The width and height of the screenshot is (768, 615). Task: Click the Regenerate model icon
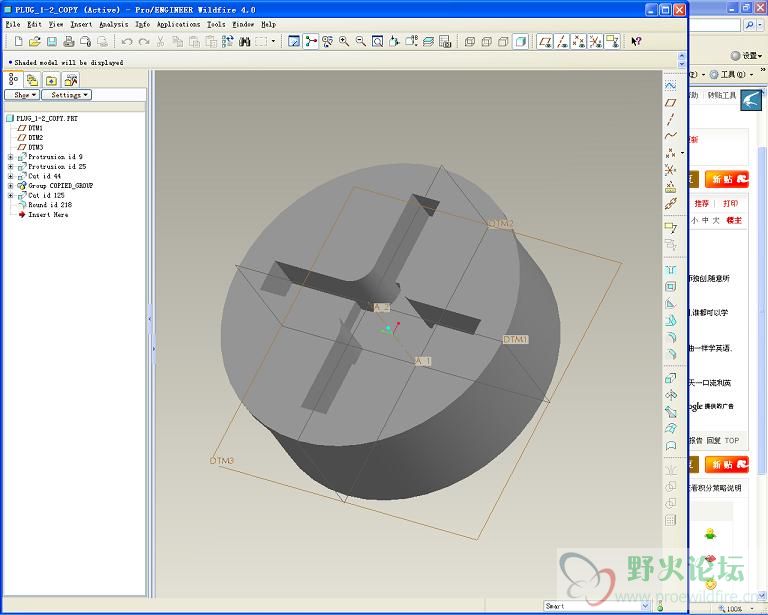coord(227,42)
